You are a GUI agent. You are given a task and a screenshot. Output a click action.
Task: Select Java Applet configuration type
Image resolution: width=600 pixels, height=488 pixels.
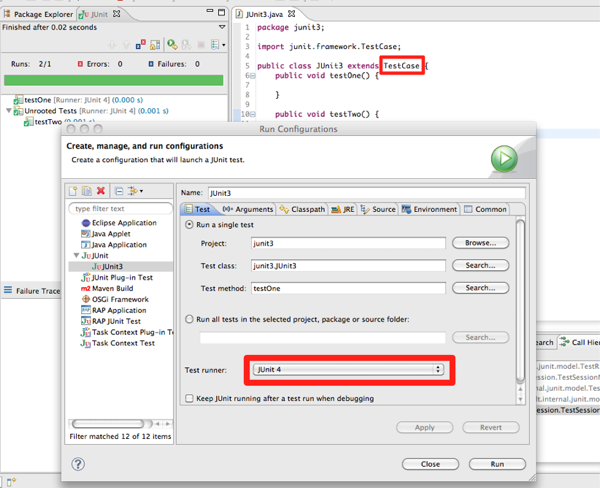tap(106, 233)
